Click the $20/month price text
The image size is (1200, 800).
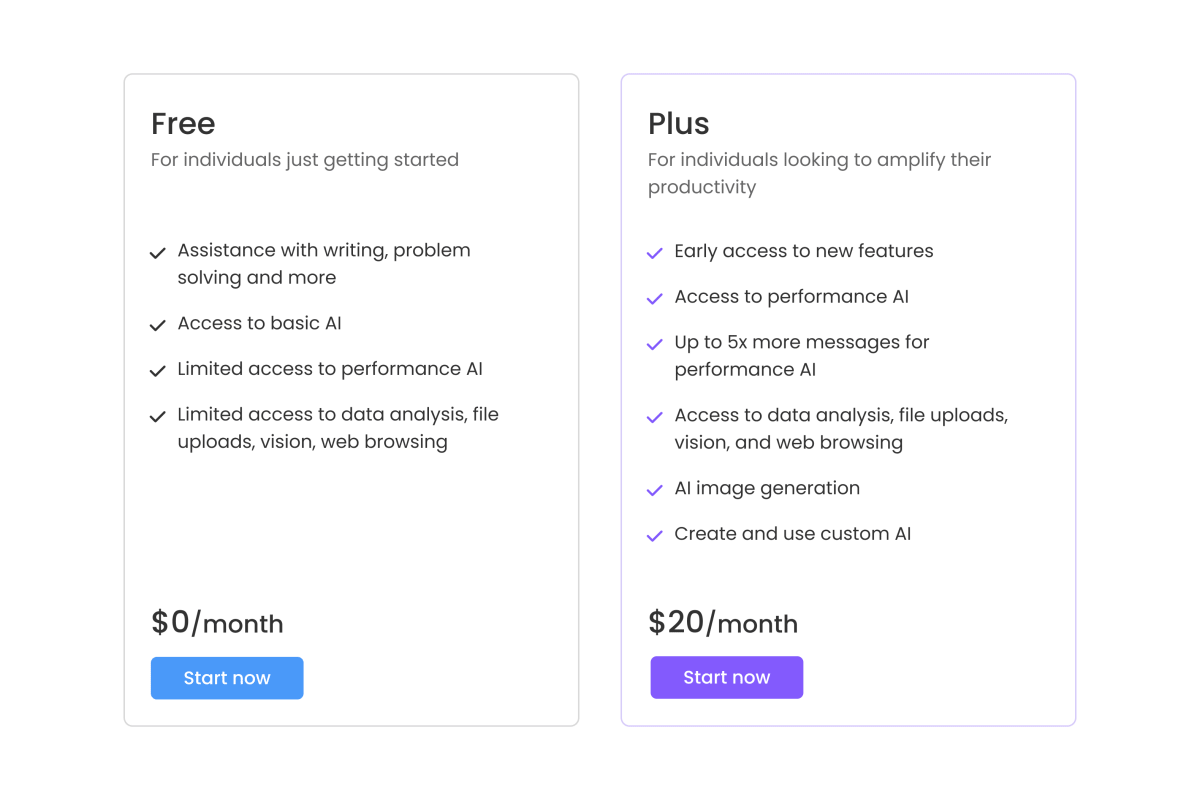723,622
